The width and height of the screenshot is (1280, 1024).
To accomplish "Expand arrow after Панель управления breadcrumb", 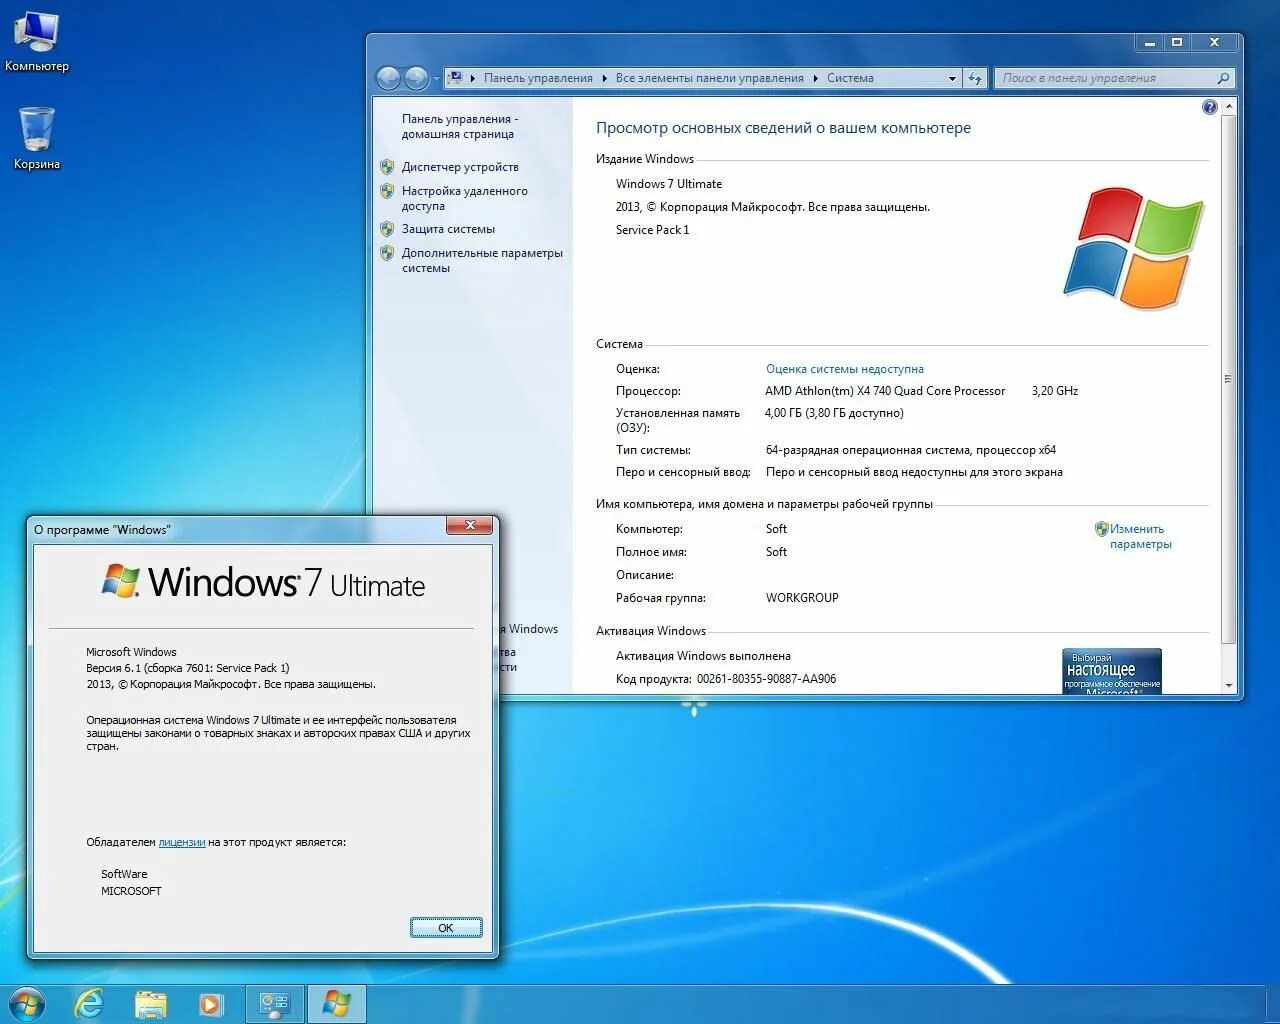I will (x=605, y=78).
